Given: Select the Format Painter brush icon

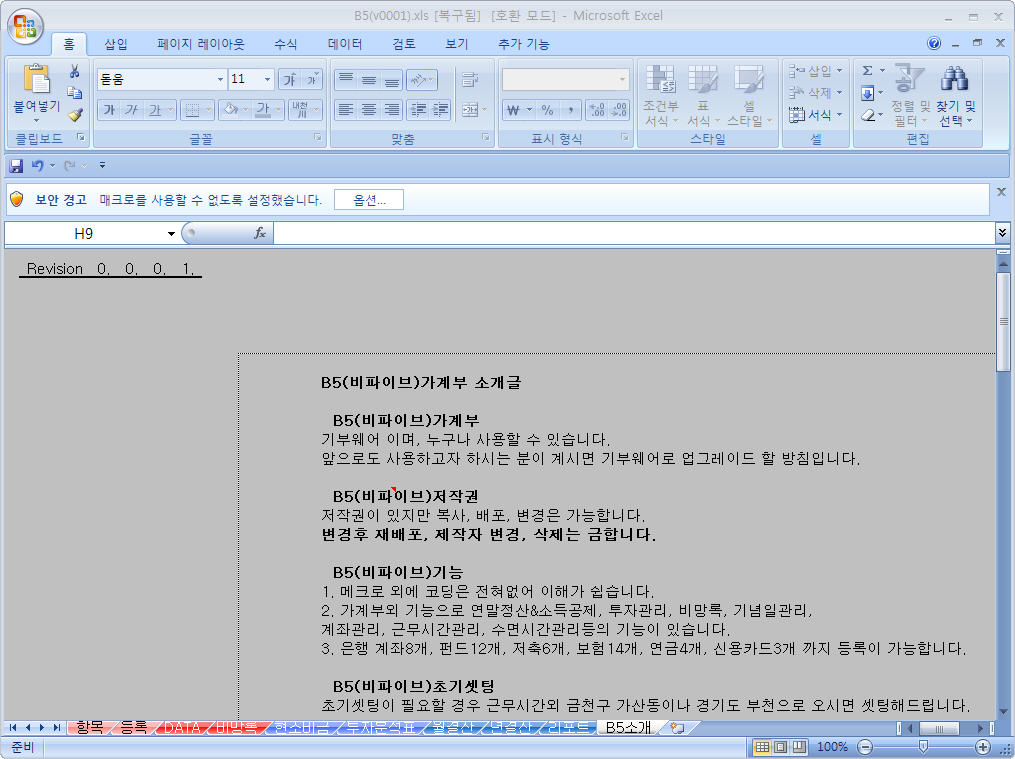Looking at the screenshot, I should point(74,115).
